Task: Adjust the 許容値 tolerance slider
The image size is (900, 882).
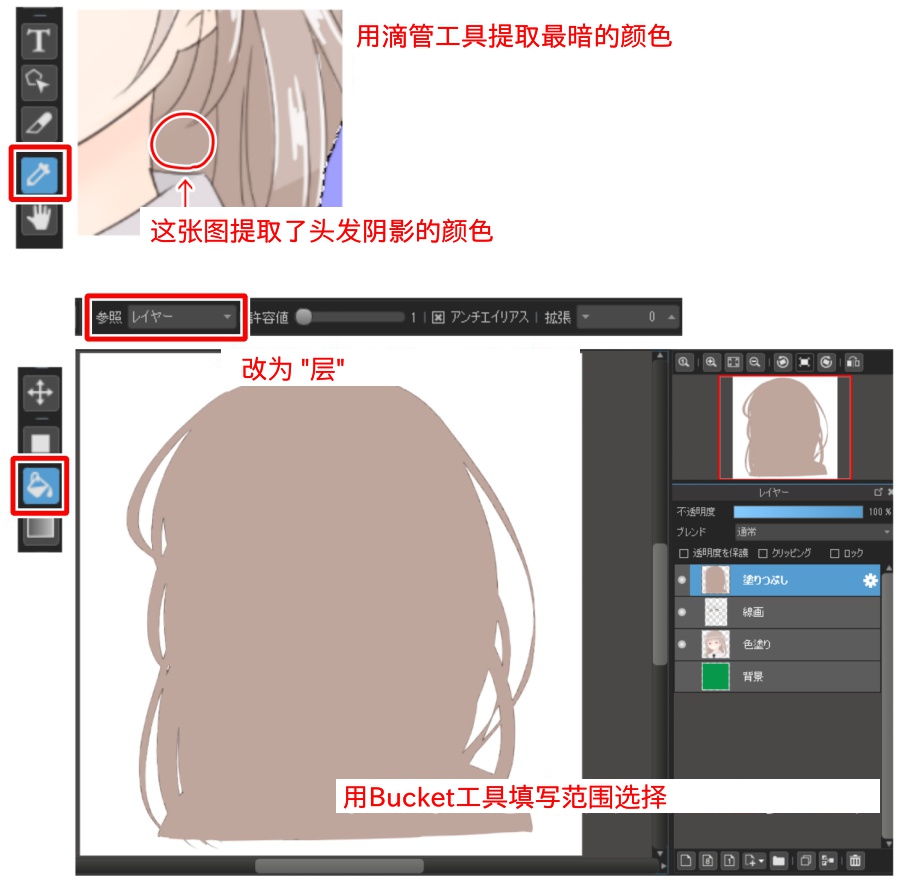Action: pos(352,317)
